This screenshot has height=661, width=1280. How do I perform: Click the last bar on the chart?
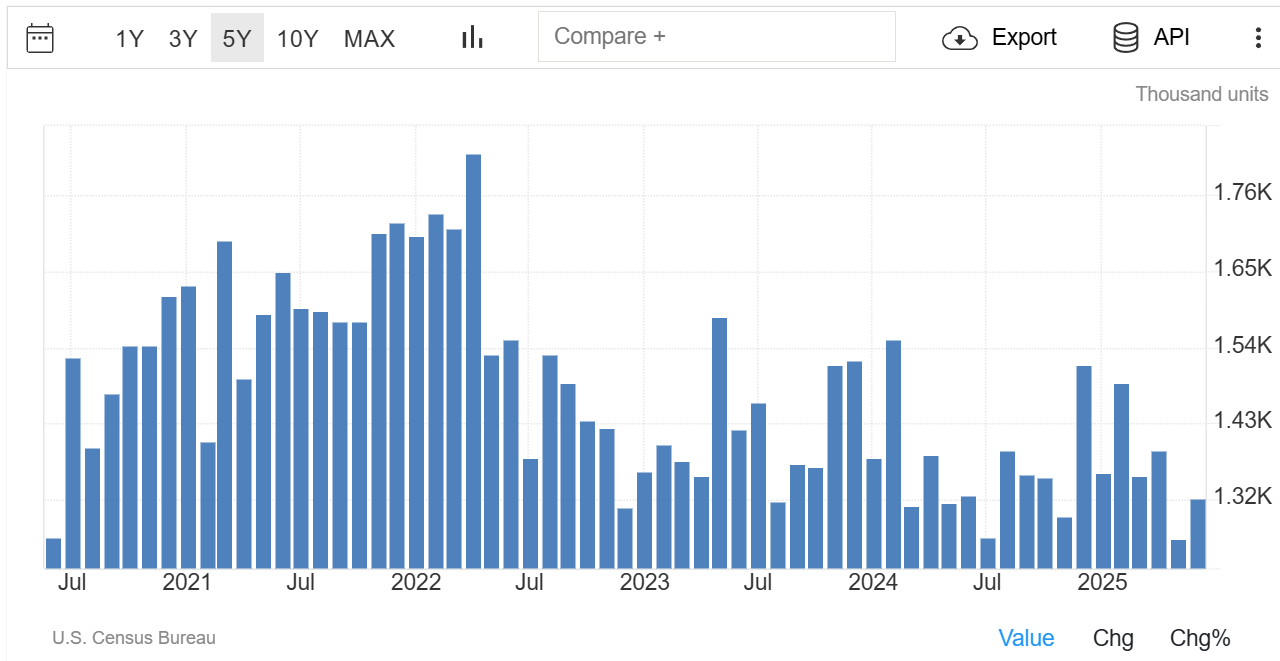tap(1198, 534)
